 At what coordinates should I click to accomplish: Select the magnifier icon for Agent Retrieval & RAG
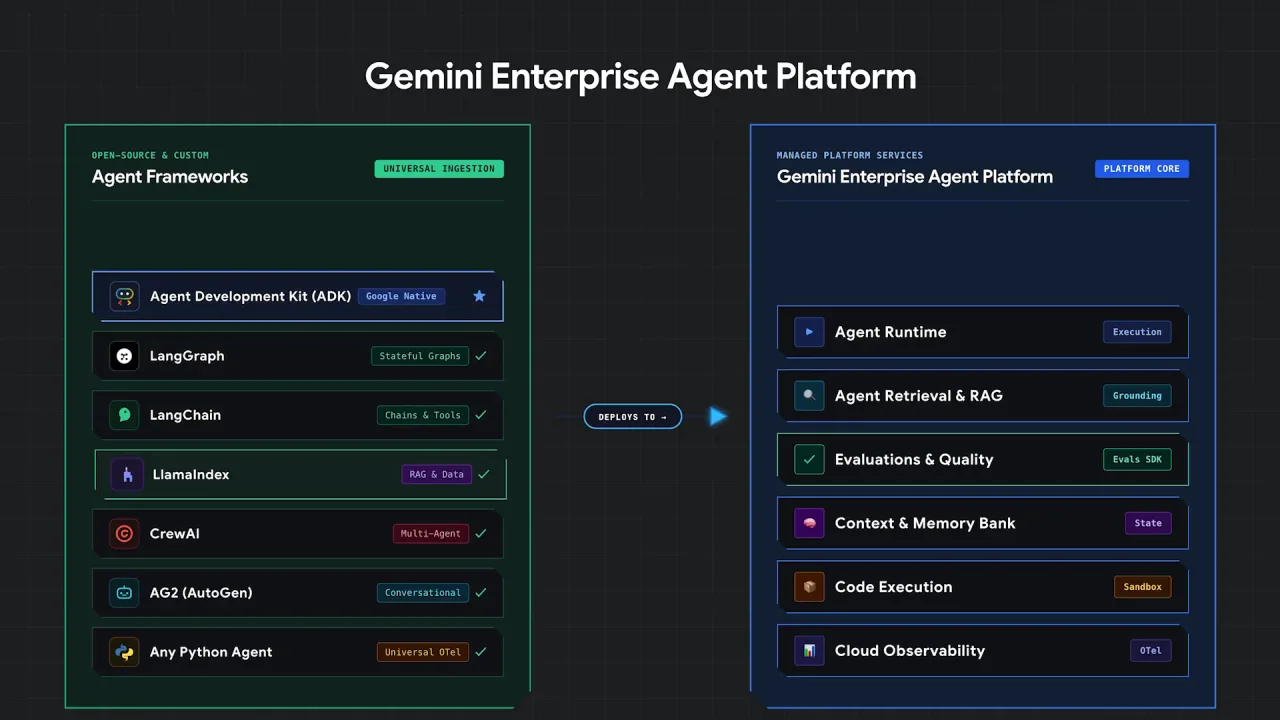(x=809, y=396)
